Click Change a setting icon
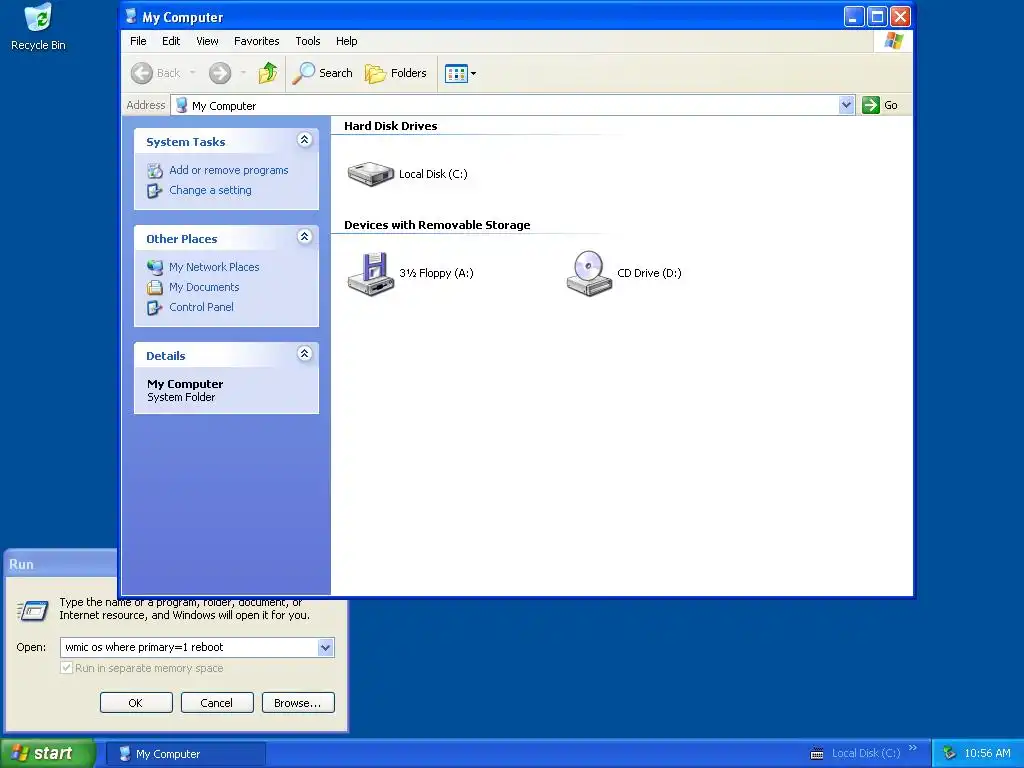 (x=155, y=191)
